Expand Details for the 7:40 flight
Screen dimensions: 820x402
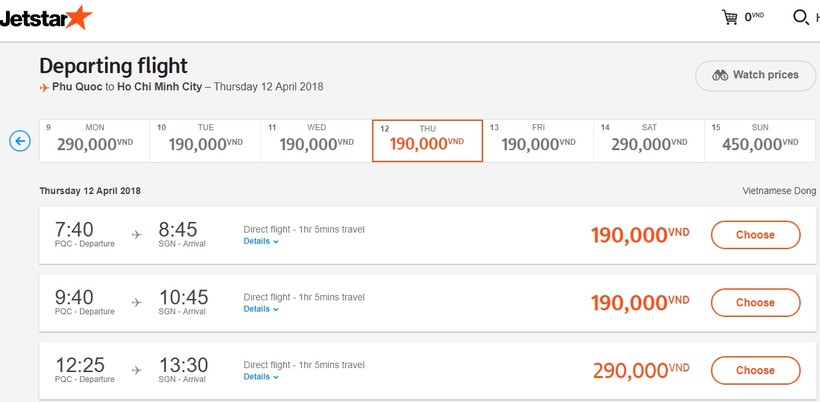(x=261, y=242)
